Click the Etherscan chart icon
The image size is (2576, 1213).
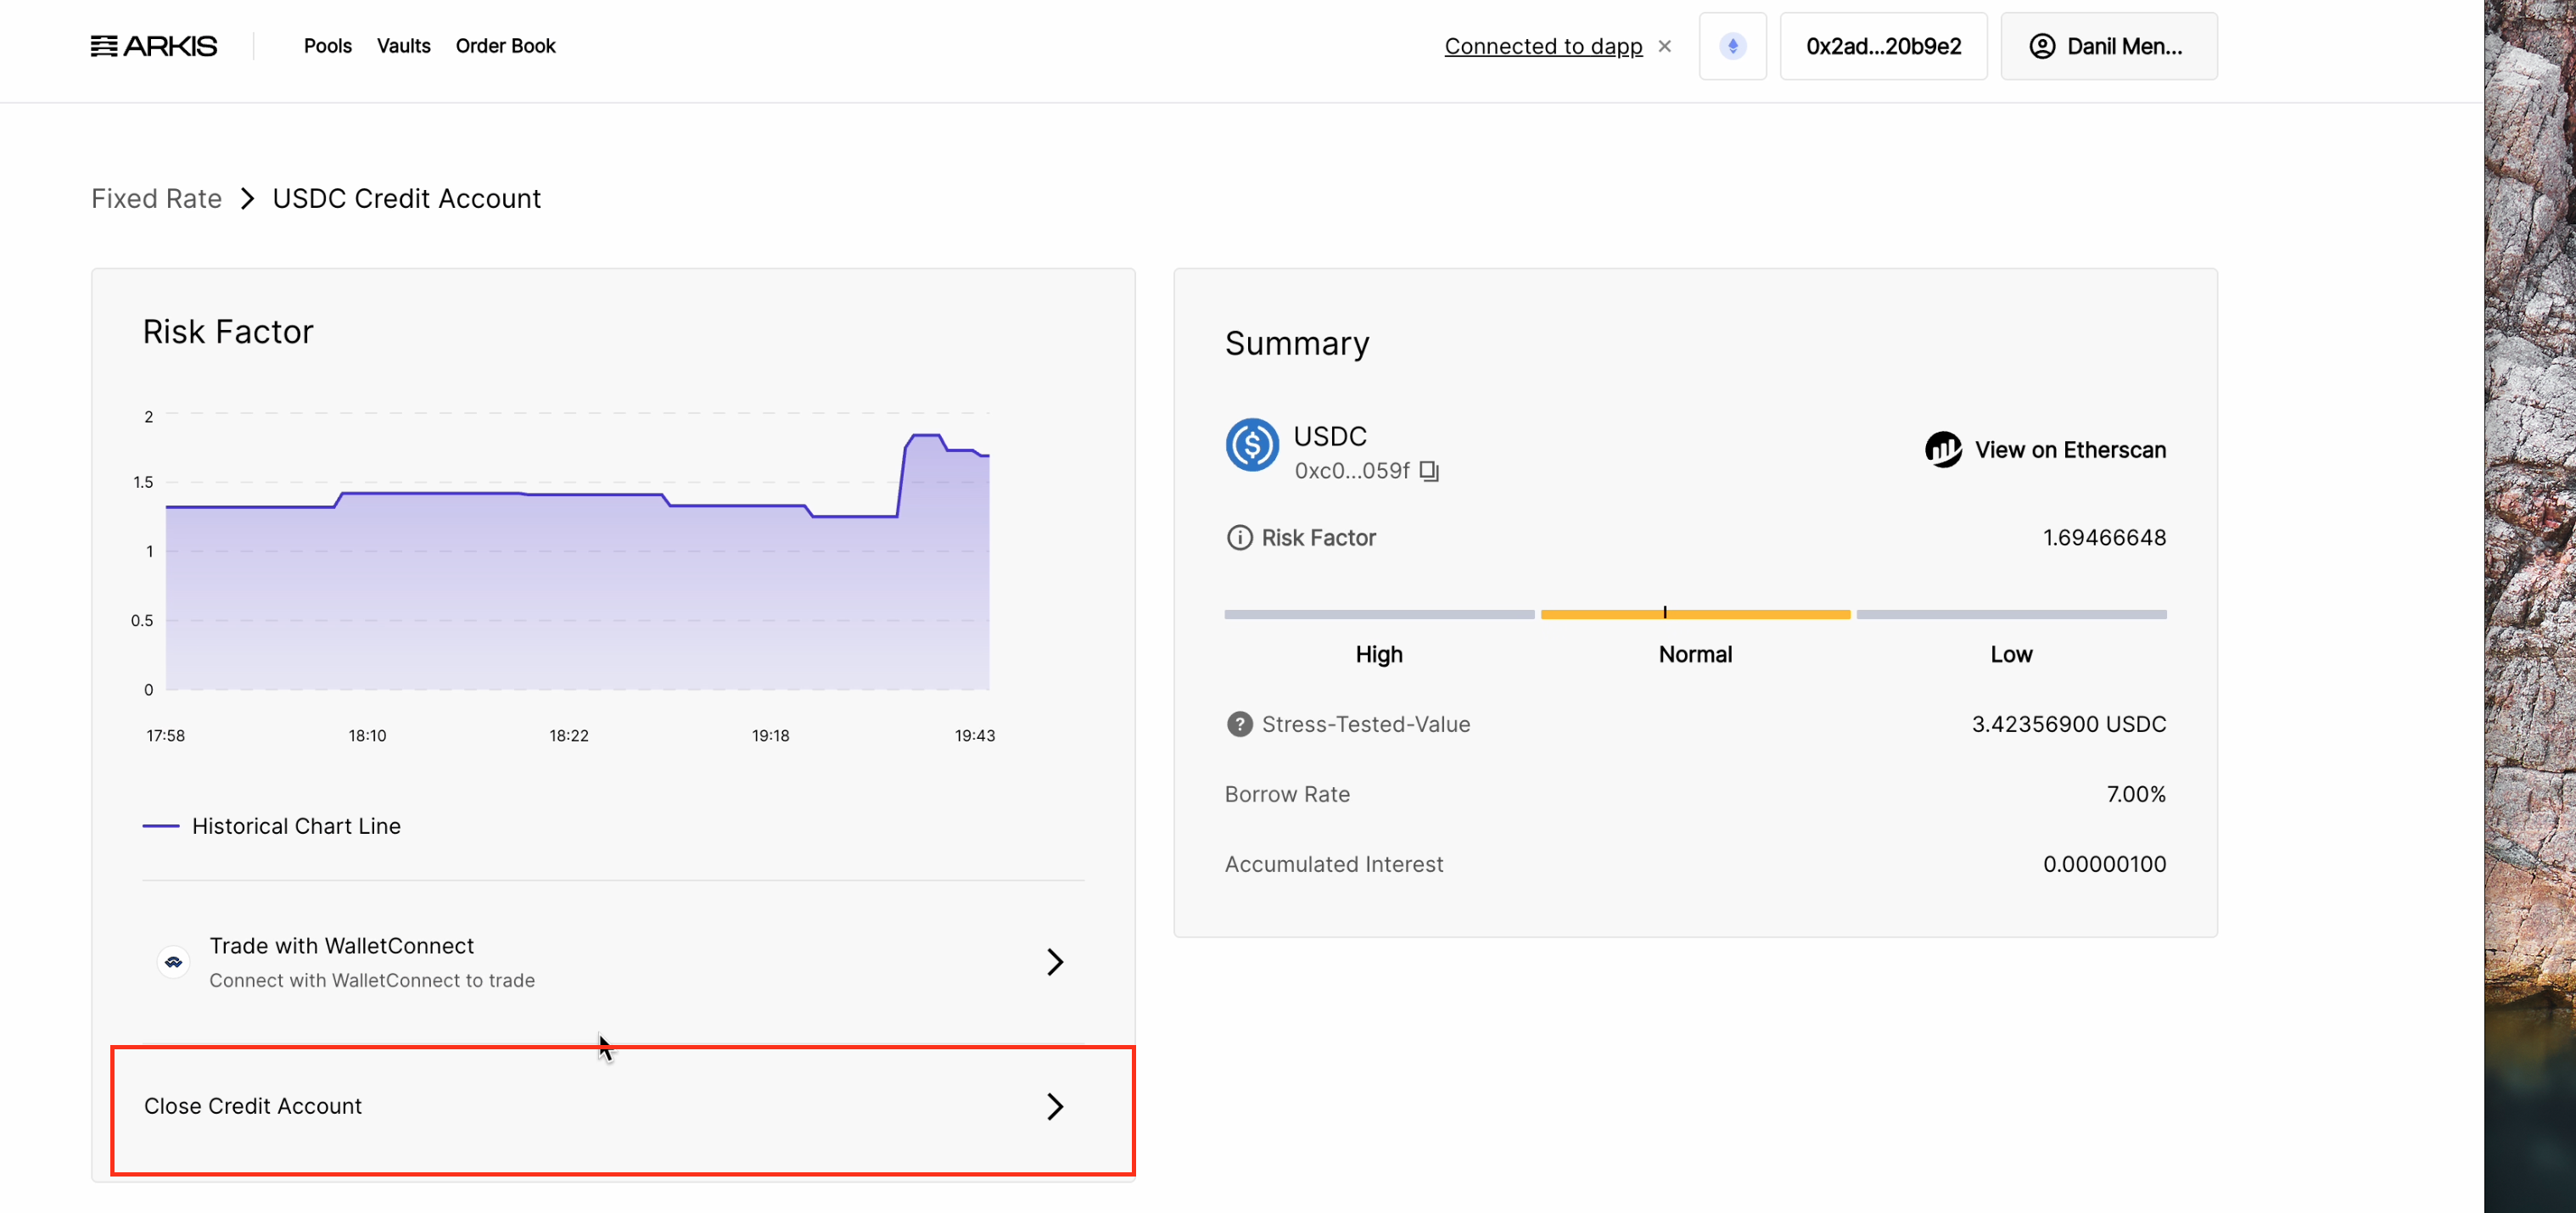tap(1943, 450)
